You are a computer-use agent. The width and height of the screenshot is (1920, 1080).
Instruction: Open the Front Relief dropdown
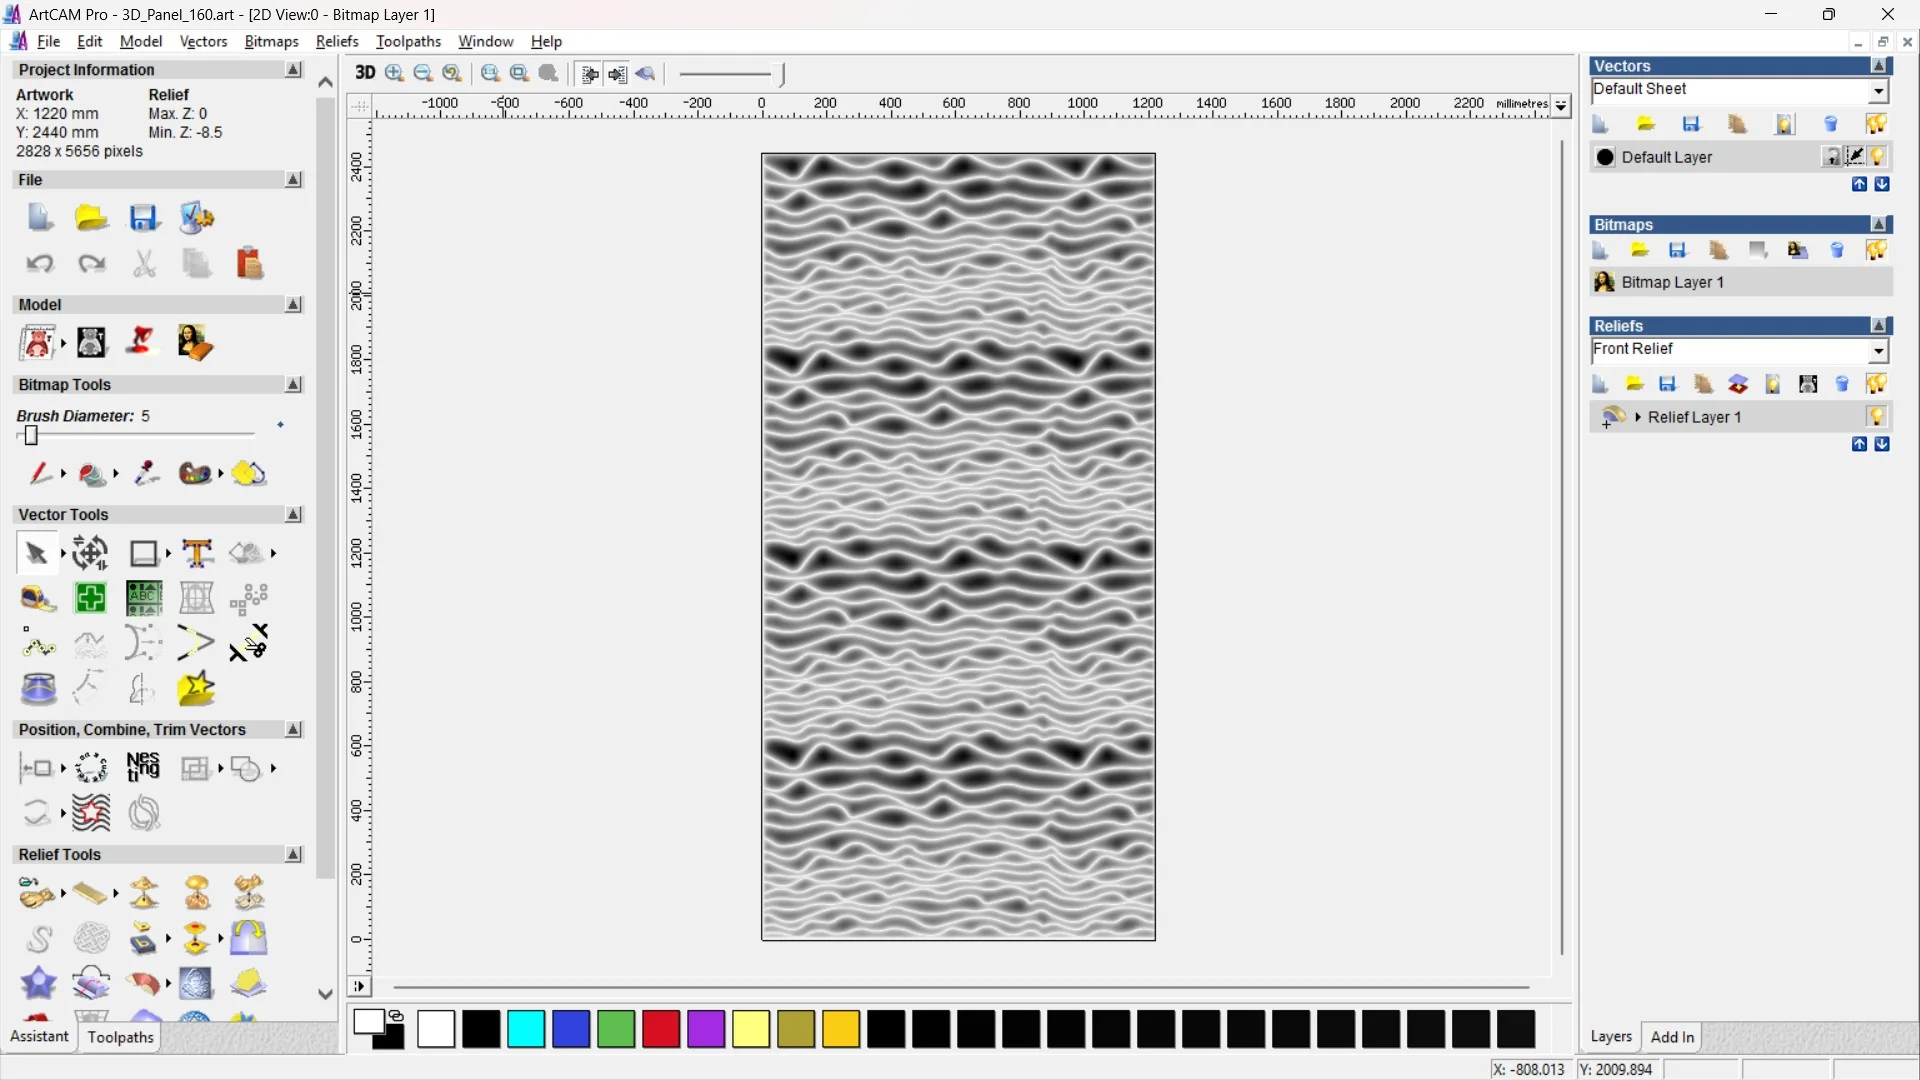click(x=1878, y=351)
